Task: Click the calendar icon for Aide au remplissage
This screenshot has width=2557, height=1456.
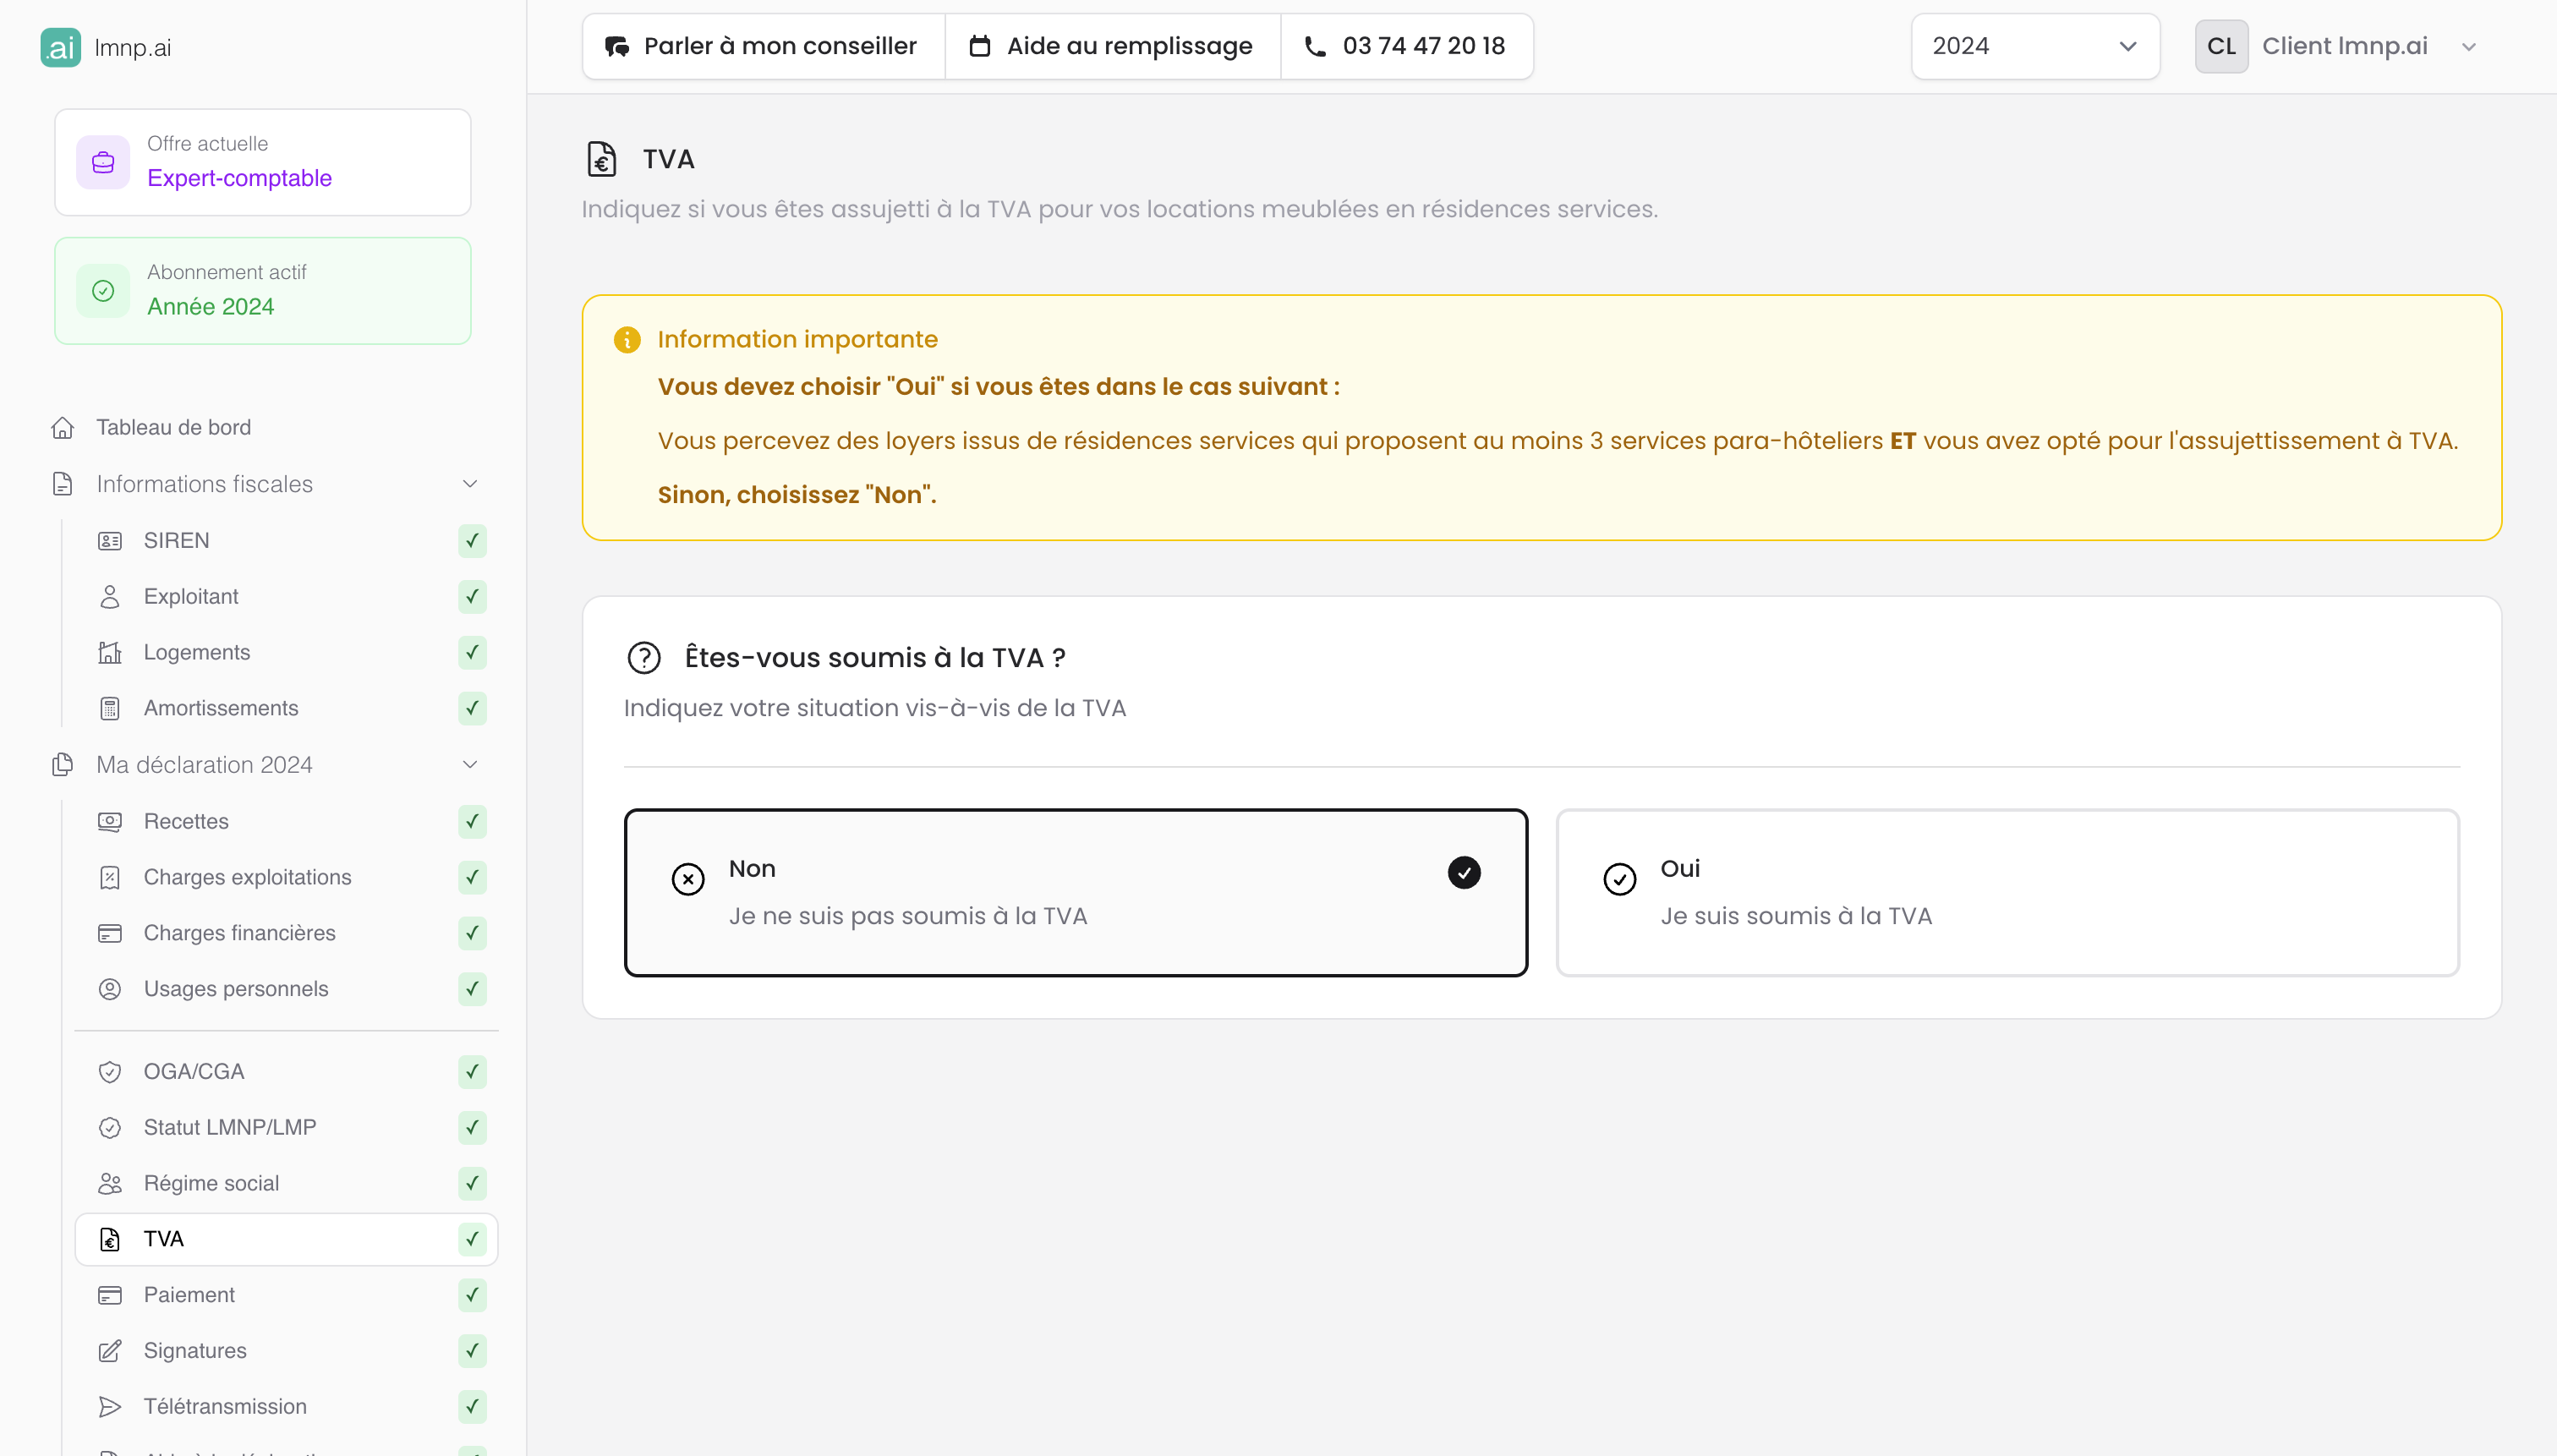Action: tap(980, 46)
